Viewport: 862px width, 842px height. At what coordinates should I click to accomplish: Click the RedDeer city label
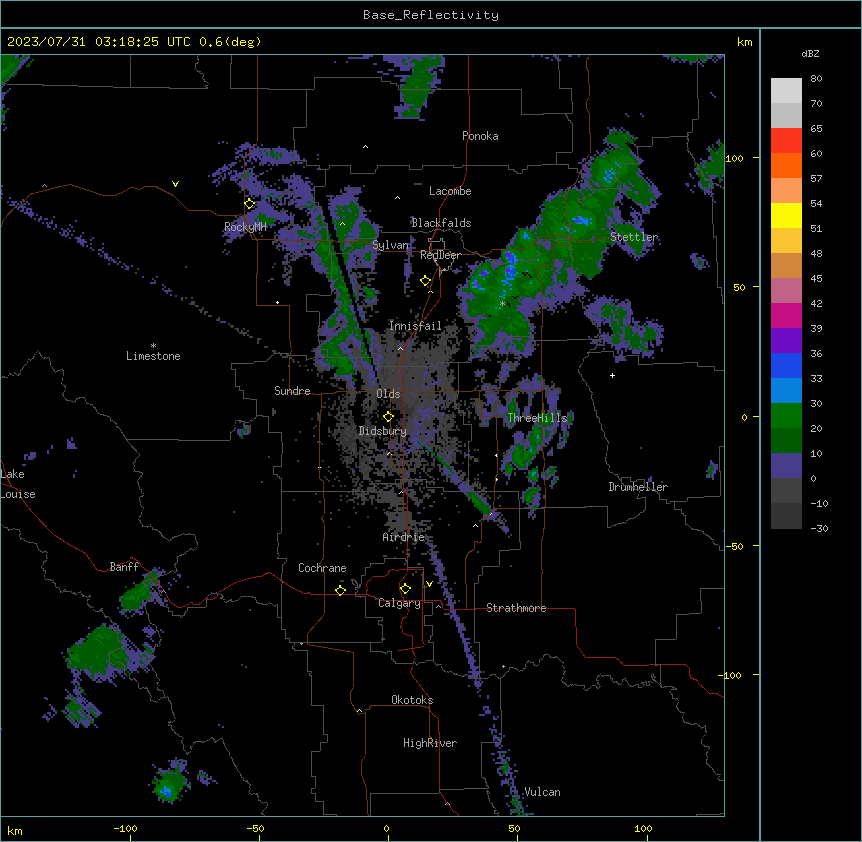[440, 255]
